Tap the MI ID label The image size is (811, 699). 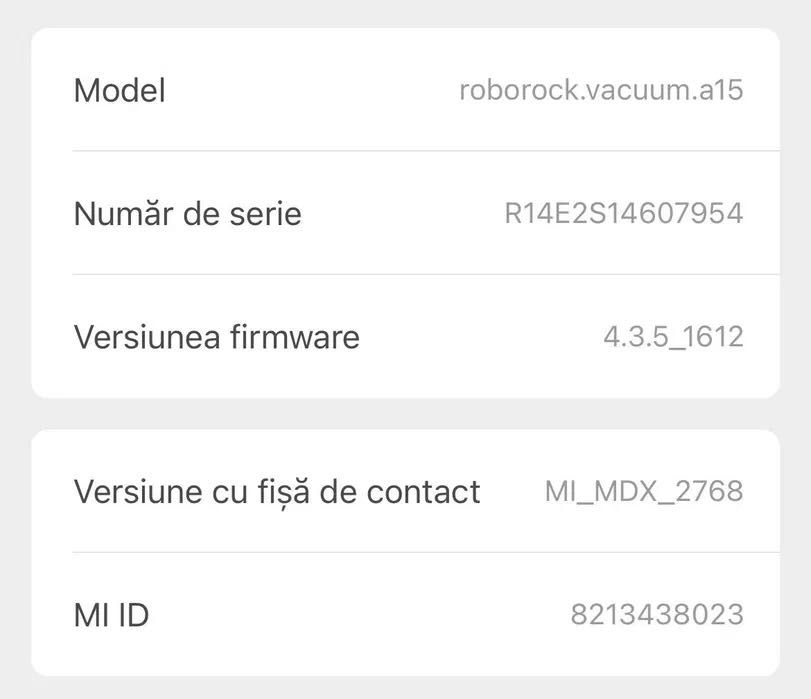click(x=111, y=614)
